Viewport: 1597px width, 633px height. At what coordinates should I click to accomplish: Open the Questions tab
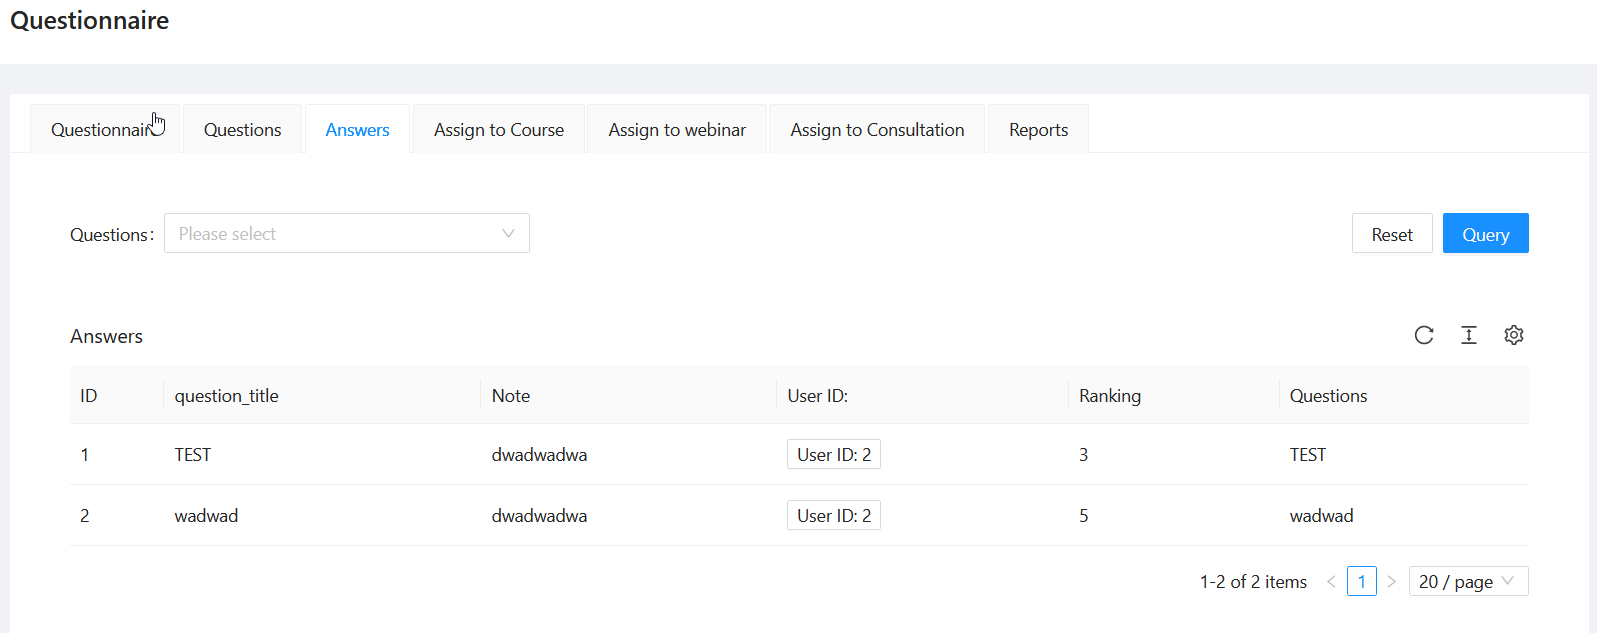242,129
